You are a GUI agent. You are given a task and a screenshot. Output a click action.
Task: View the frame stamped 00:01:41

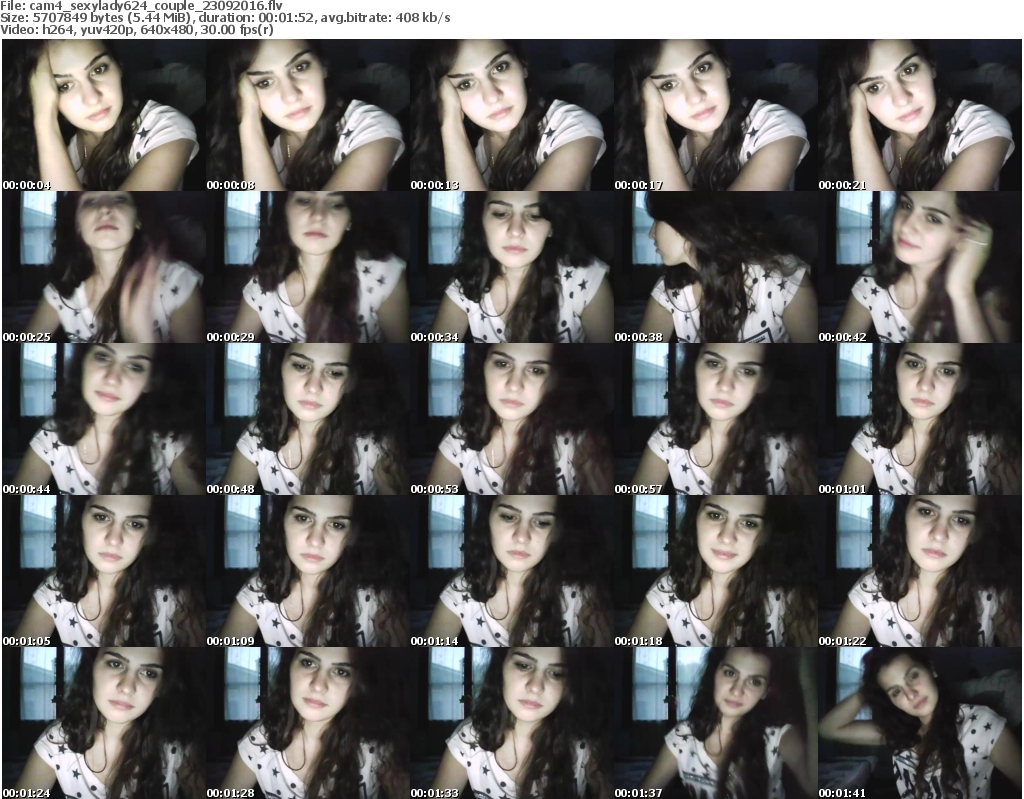coord(920,723)
